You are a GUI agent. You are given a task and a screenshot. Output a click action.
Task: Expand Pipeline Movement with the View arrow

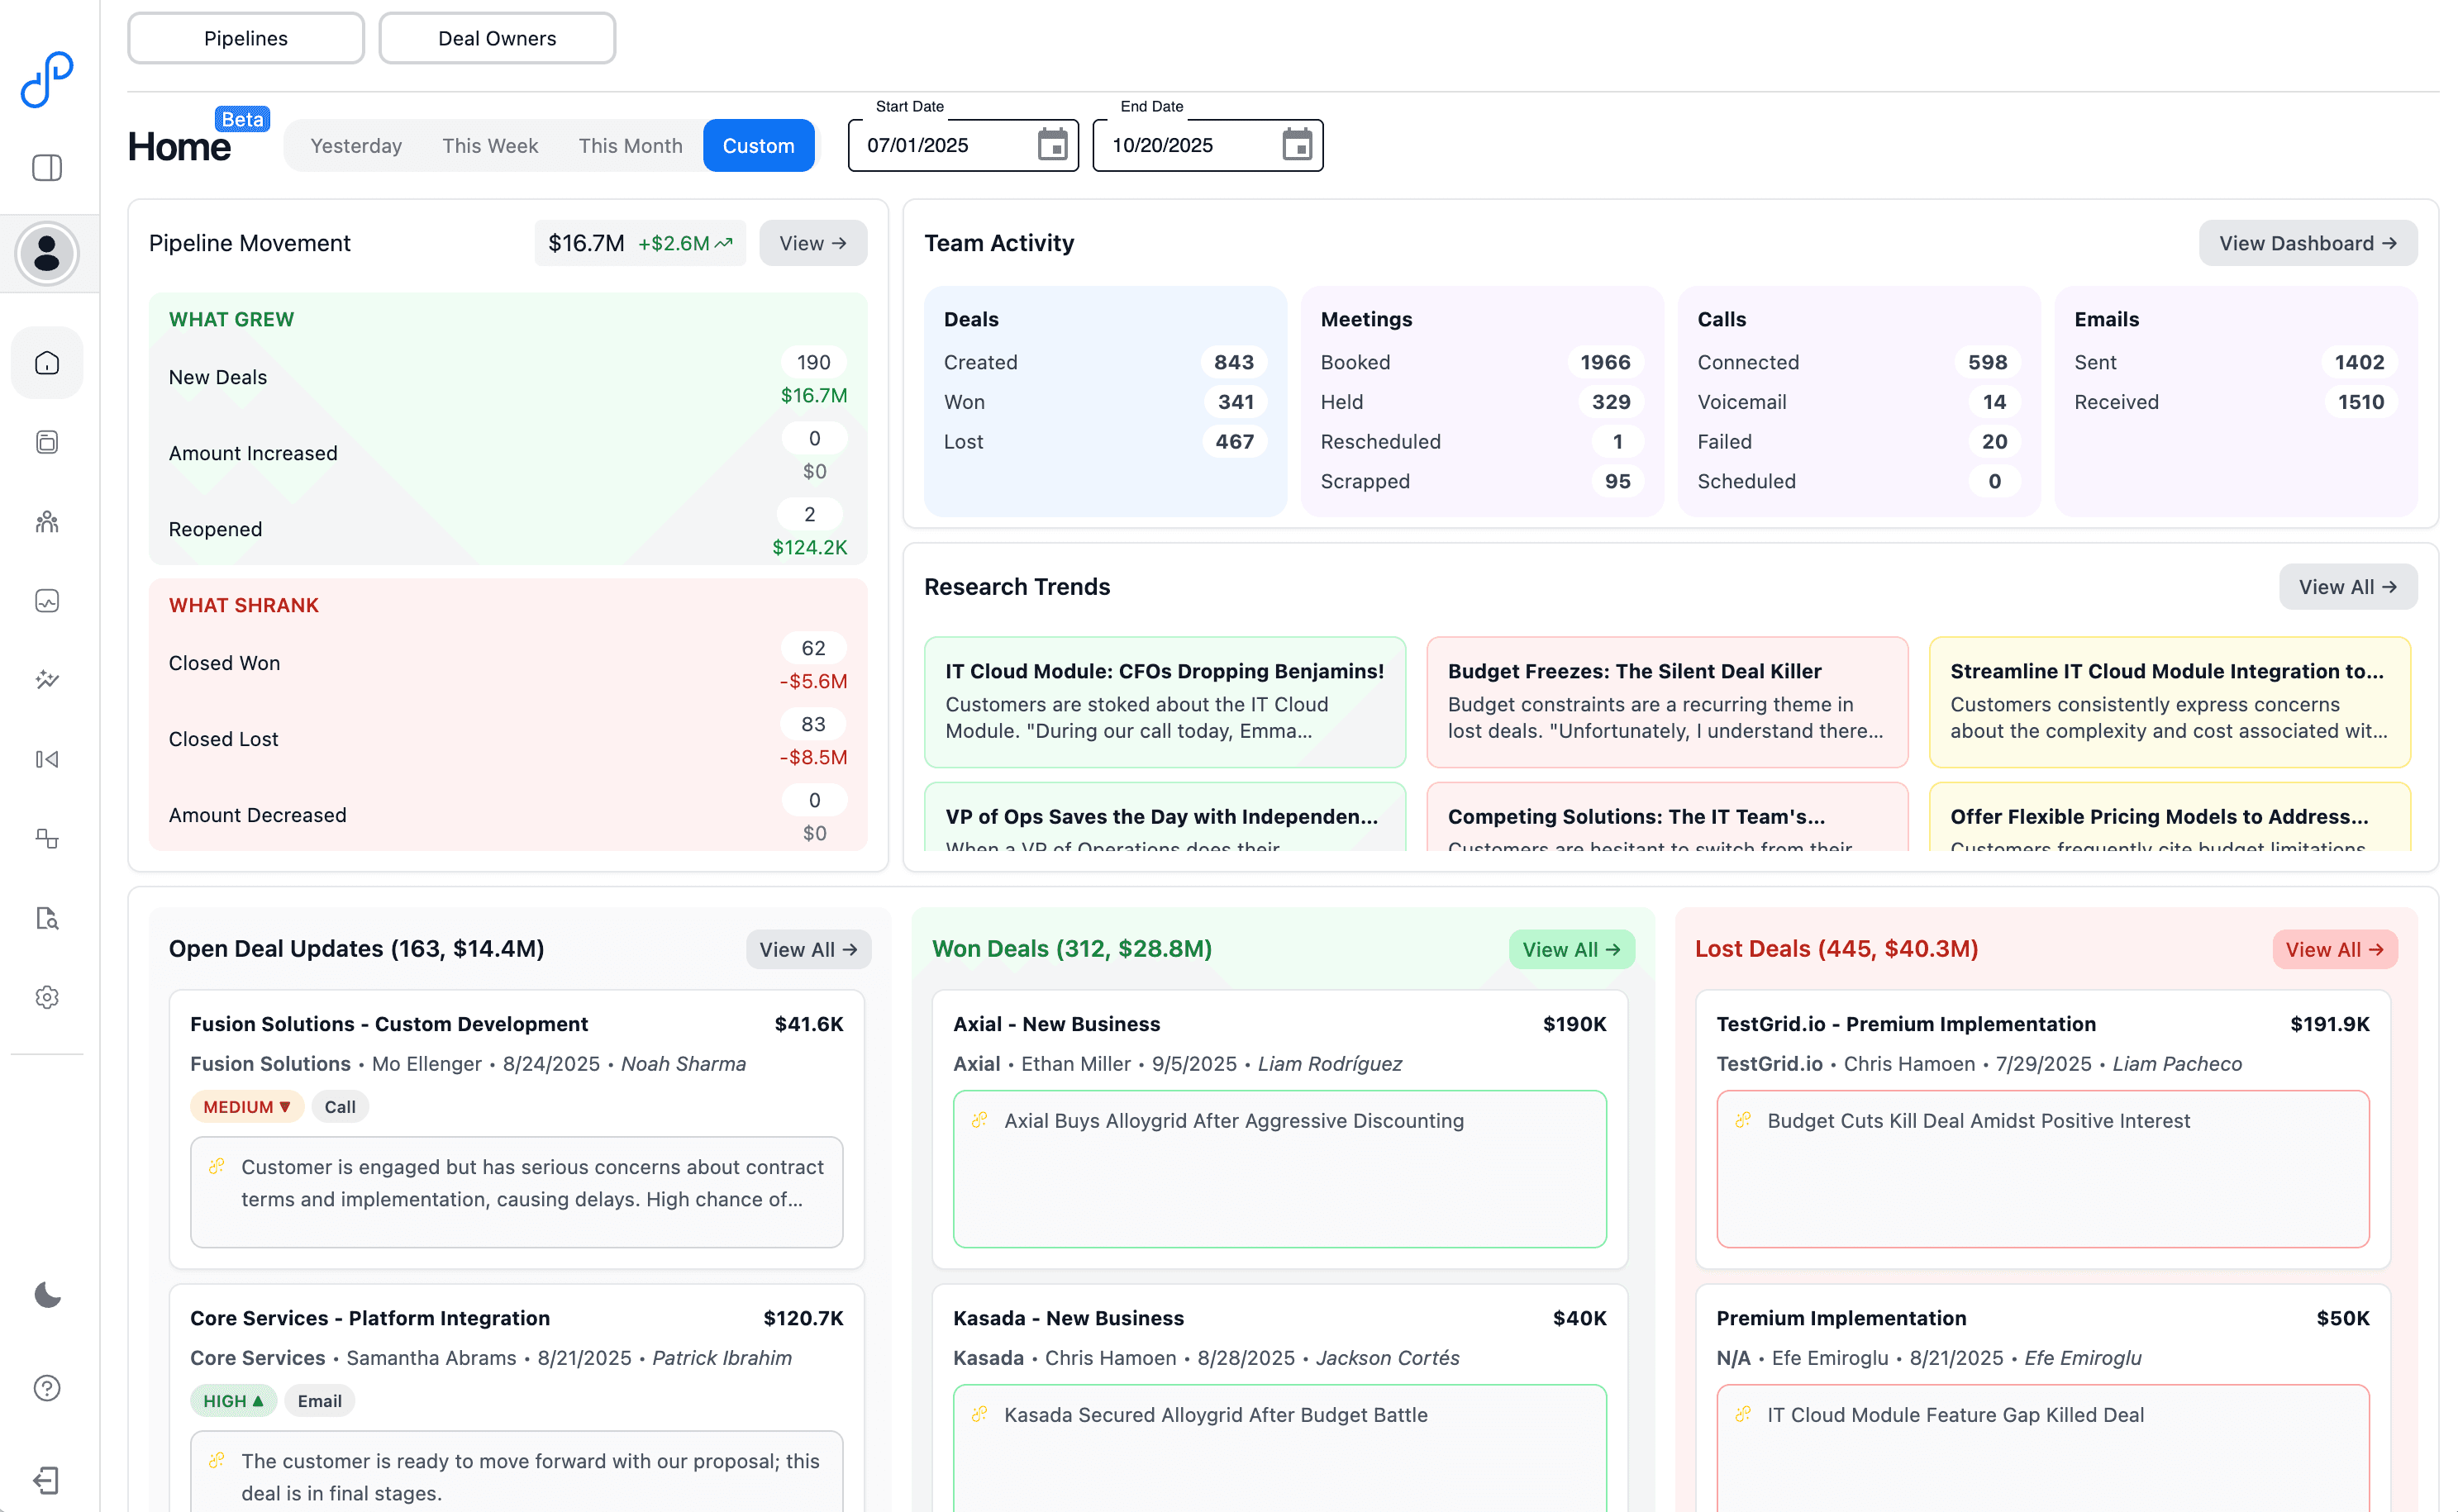812,242
